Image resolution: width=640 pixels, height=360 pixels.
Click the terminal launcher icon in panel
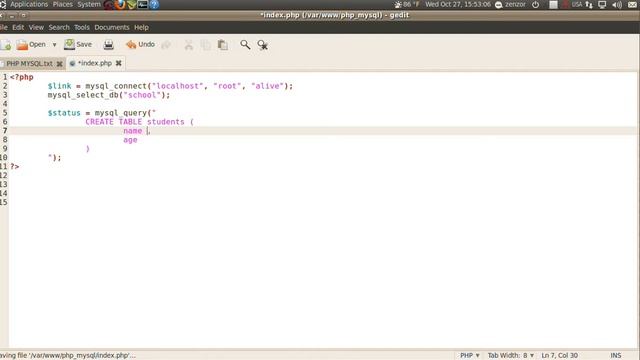pos(142,5)
